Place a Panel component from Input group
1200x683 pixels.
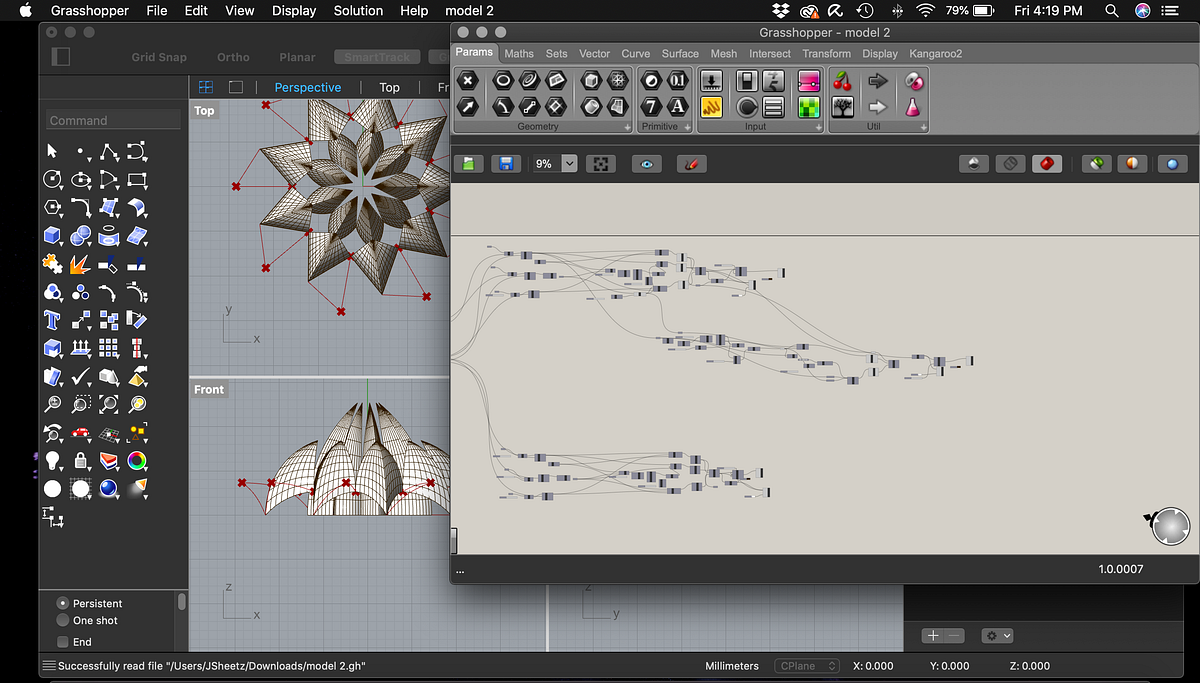coord(772,107)
